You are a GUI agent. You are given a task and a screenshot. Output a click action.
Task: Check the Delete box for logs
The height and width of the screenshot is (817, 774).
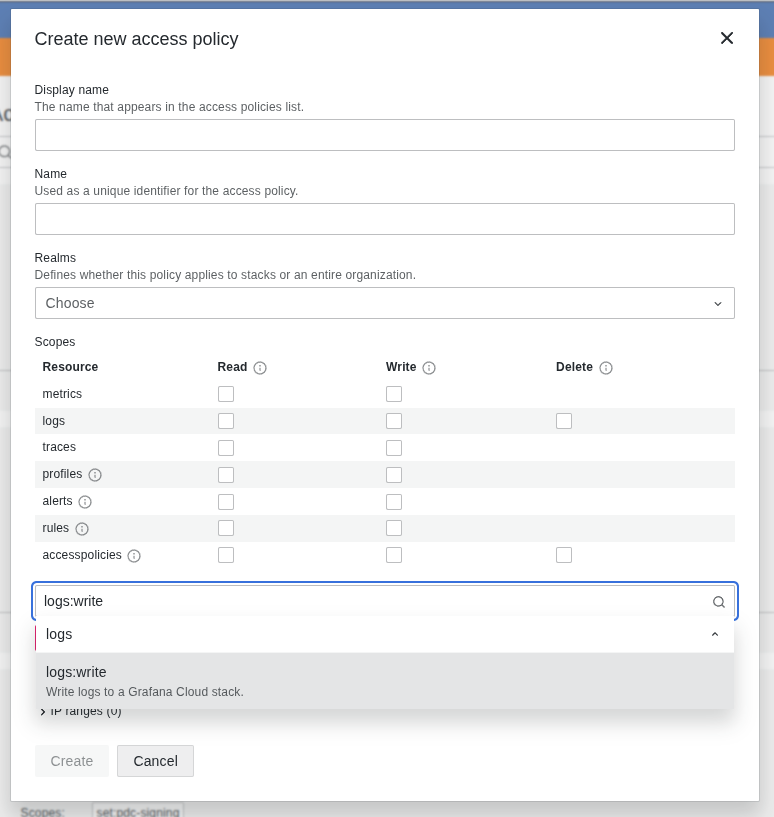[564, 421]
